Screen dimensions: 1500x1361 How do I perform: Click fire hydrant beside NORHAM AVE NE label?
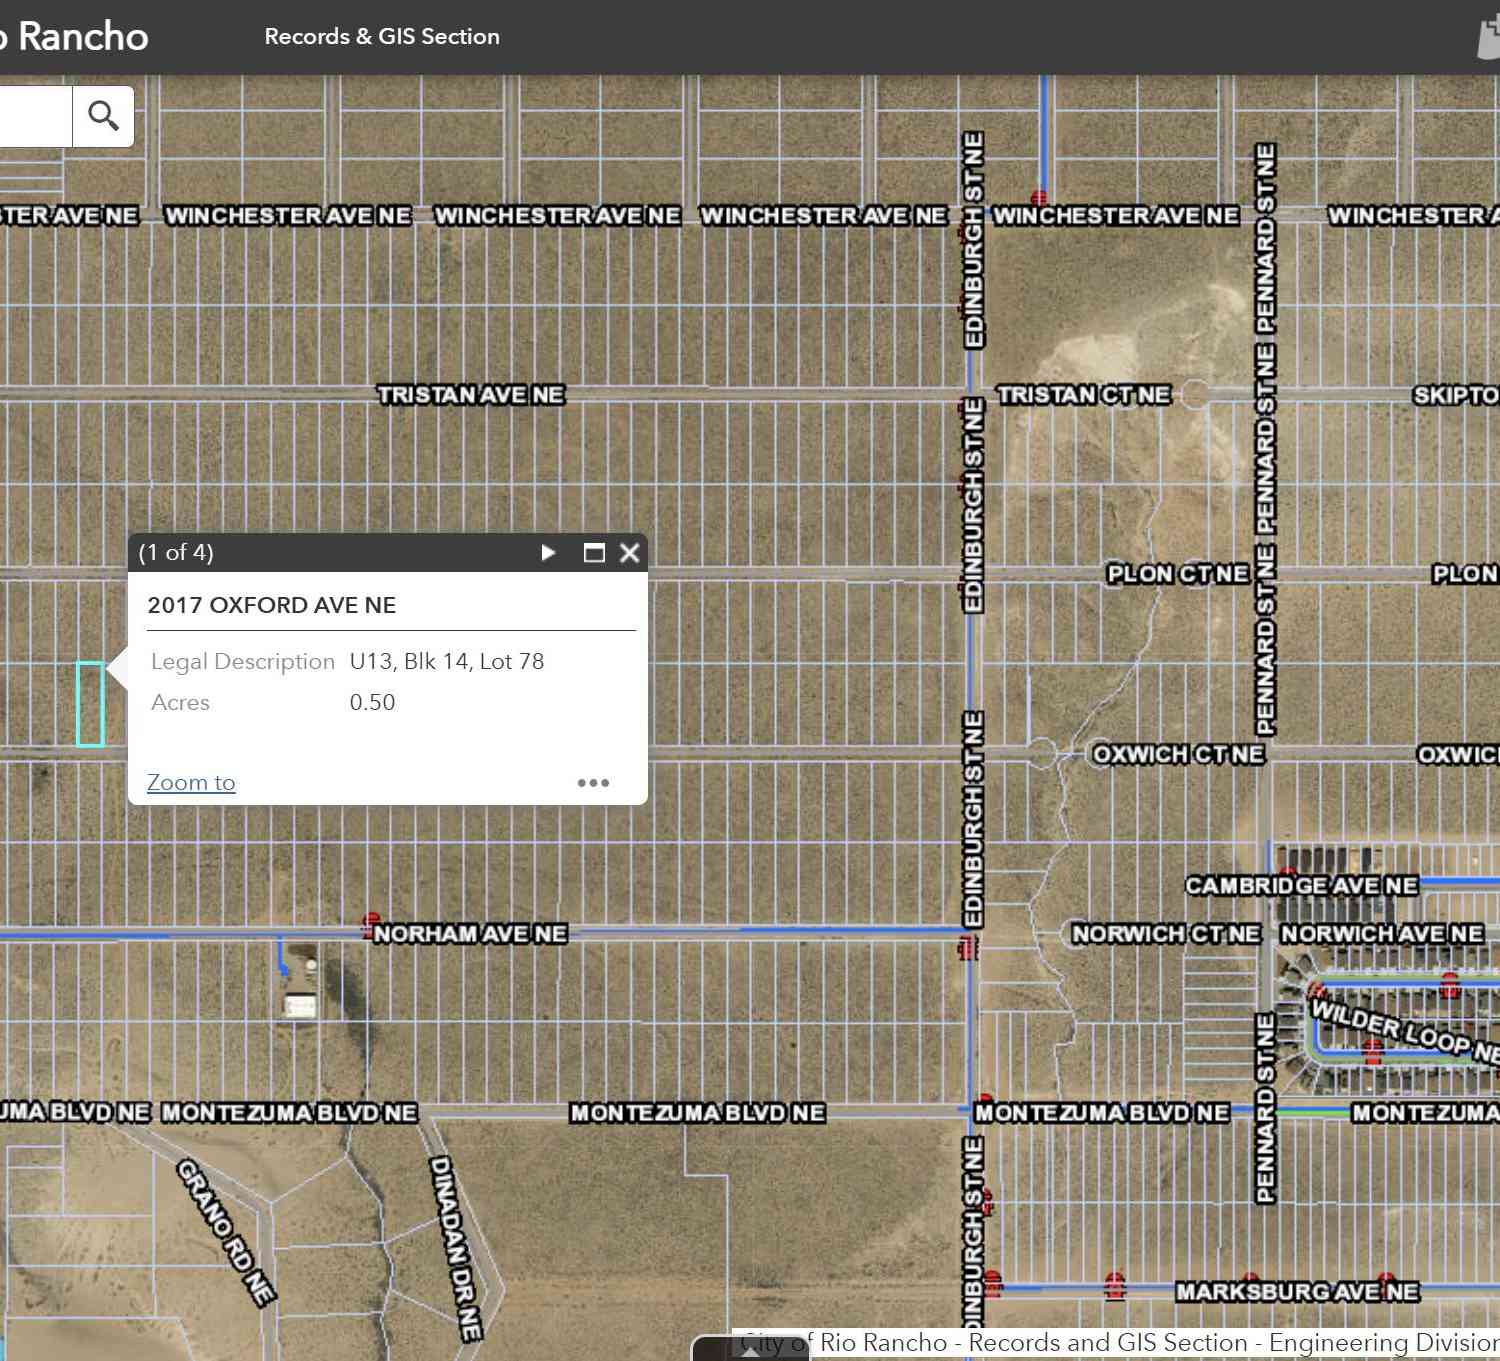371,923
